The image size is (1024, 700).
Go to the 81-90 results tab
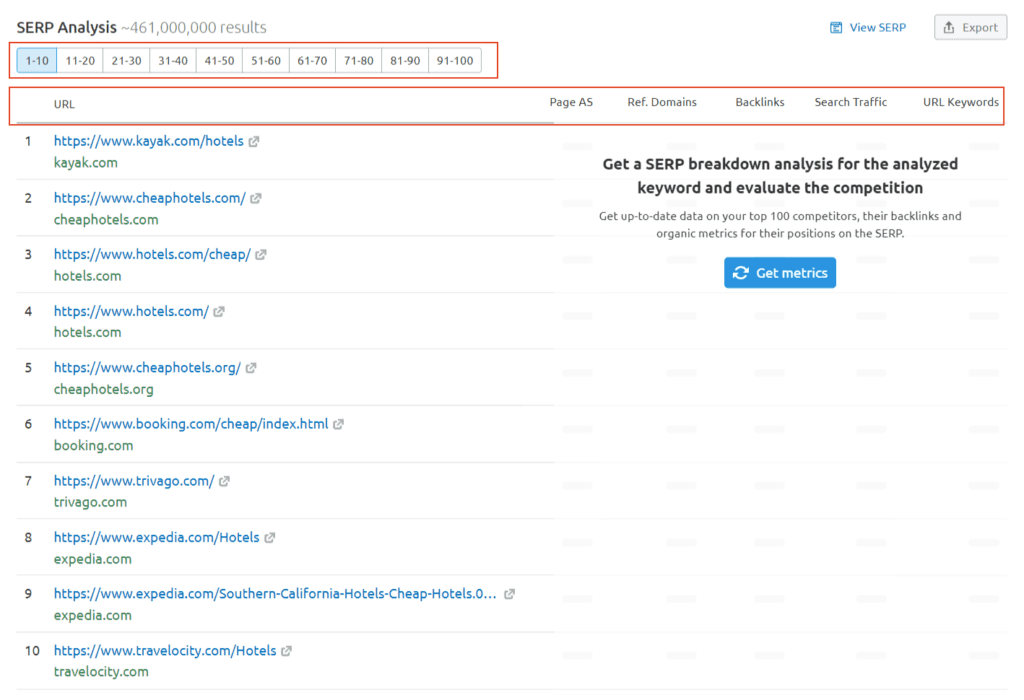(x=405, y=61)
